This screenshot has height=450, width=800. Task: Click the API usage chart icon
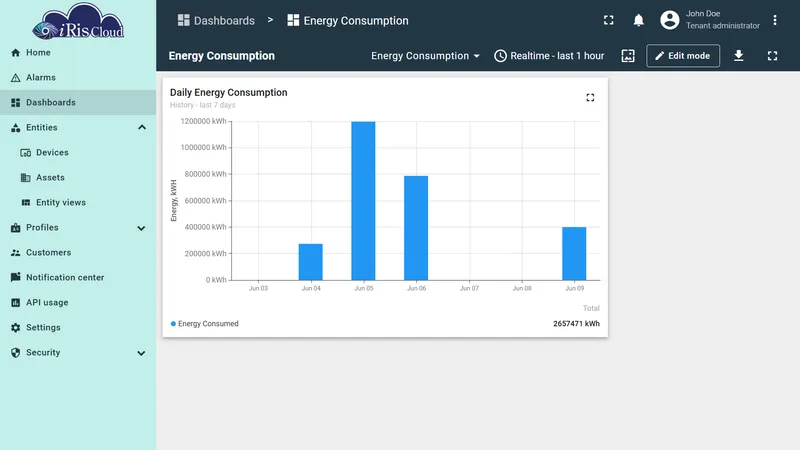(16, 303)
